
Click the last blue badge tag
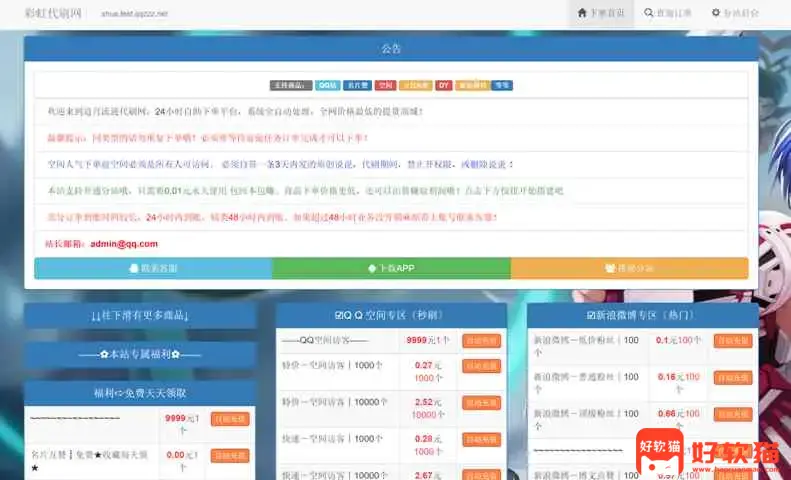coord(502,86)
